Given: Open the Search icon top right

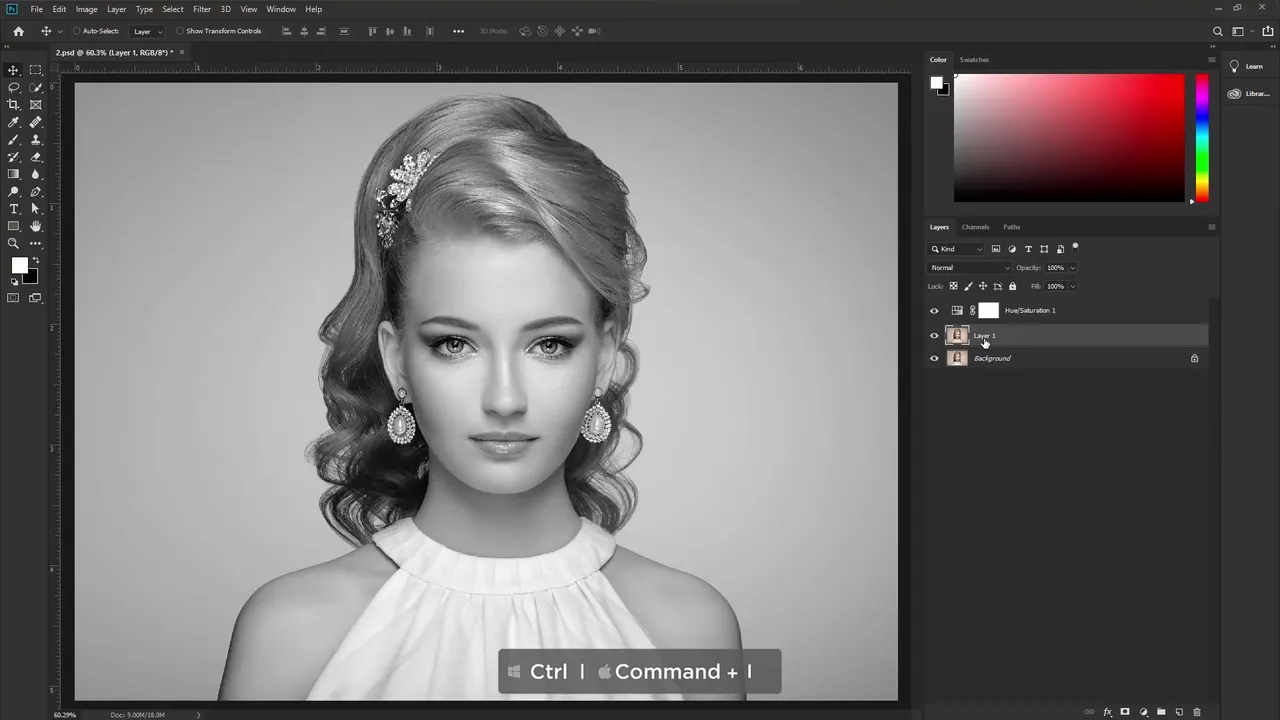Looking at the screenshot, I should pyautogui.click(x=1218, y=31).
